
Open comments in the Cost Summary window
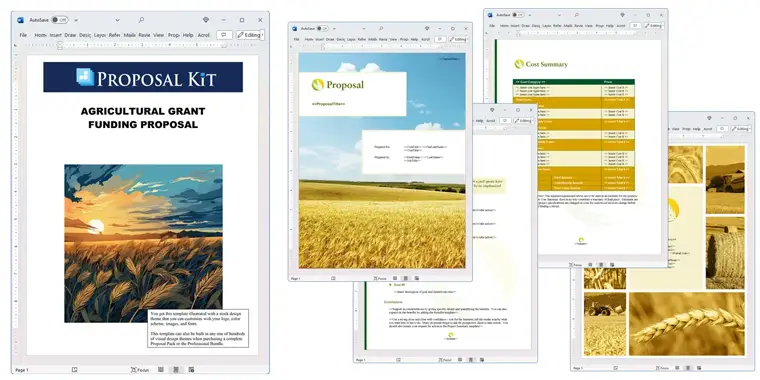(635, 25)
